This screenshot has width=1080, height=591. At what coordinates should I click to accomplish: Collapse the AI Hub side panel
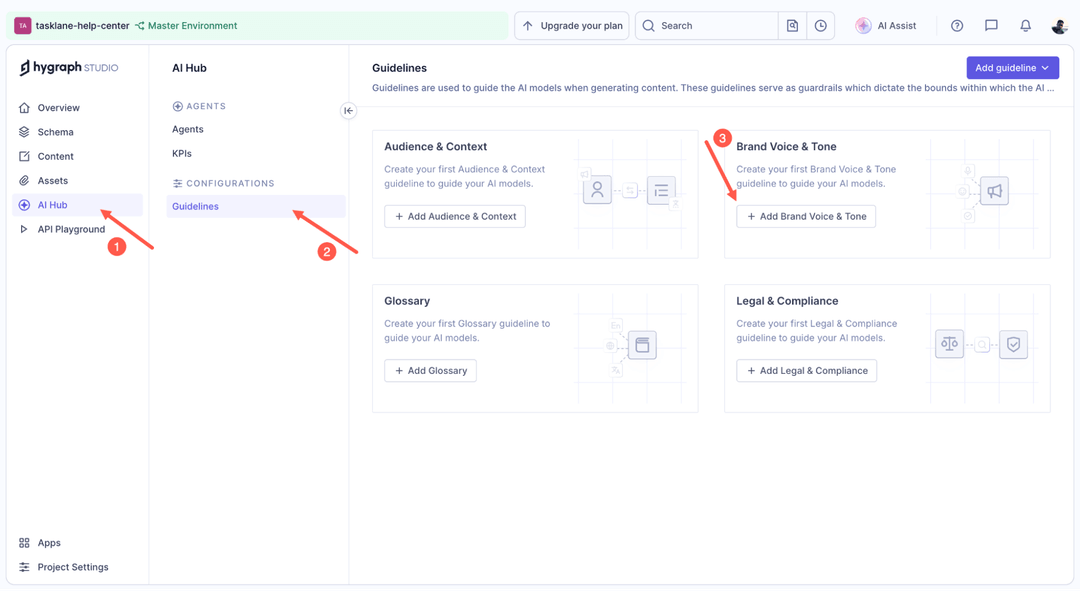coord(349,110)
